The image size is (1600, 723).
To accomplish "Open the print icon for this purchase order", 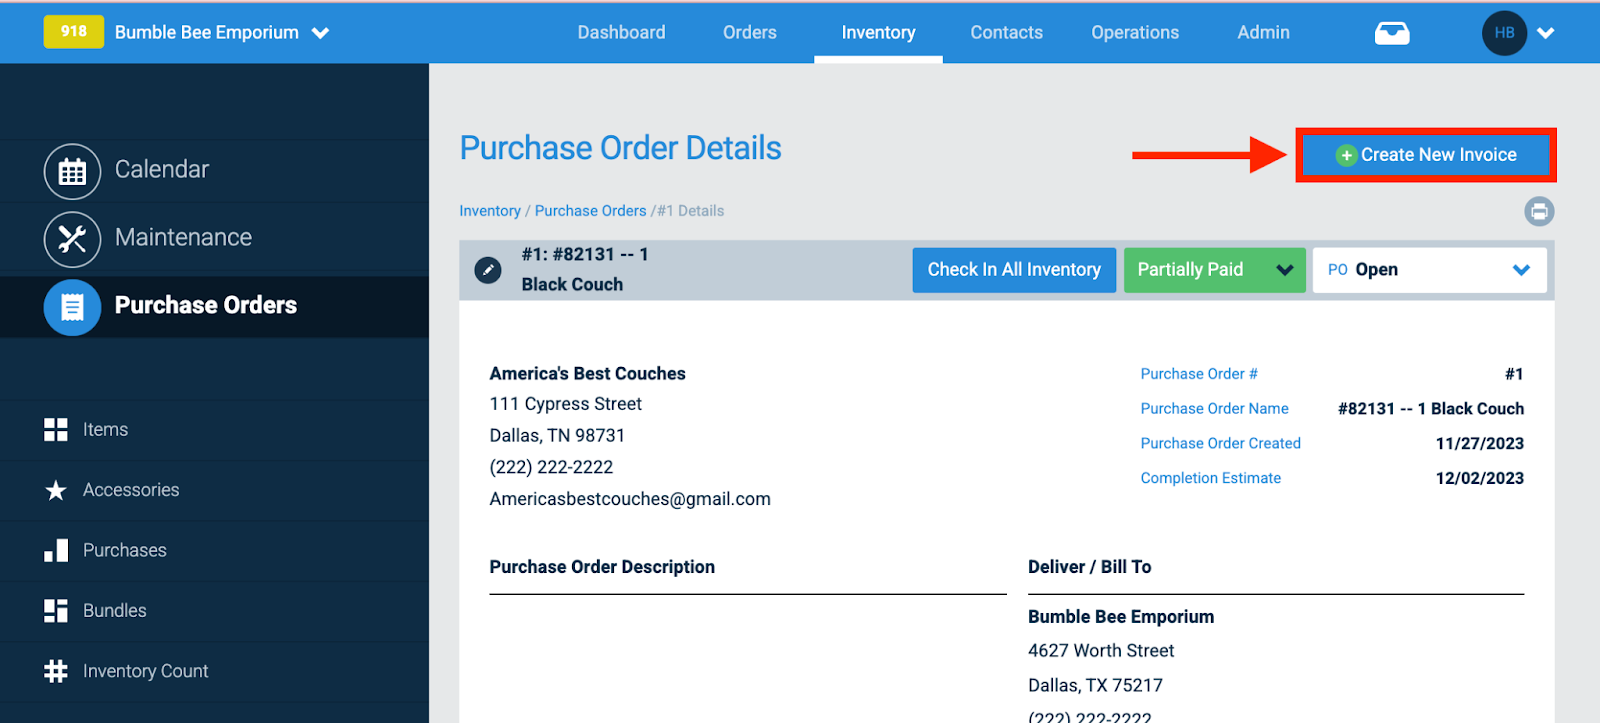I will (x=1538, y=211).
